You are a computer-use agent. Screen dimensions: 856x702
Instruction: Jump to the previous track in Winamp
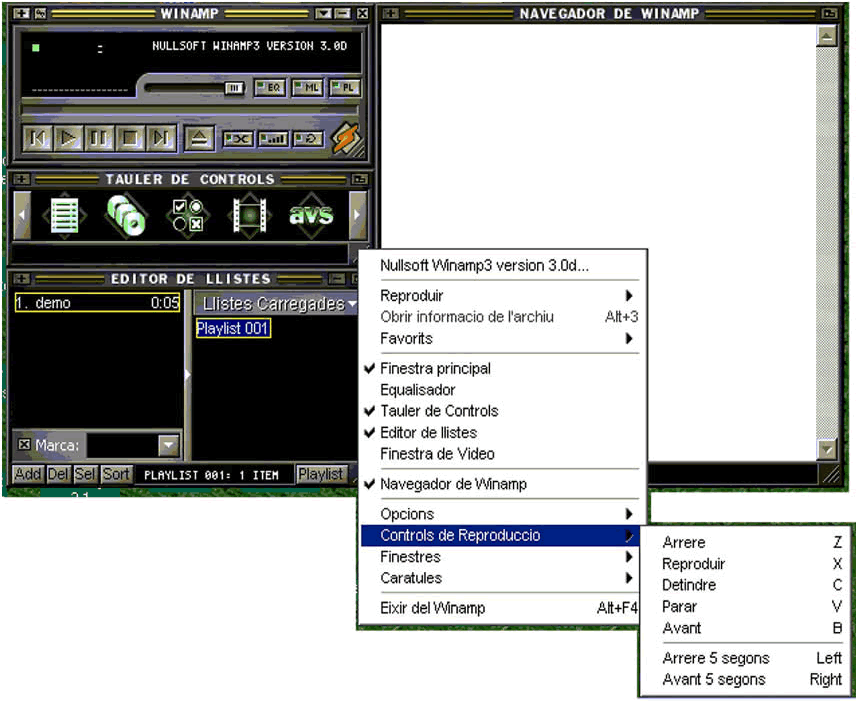point(38,138)
